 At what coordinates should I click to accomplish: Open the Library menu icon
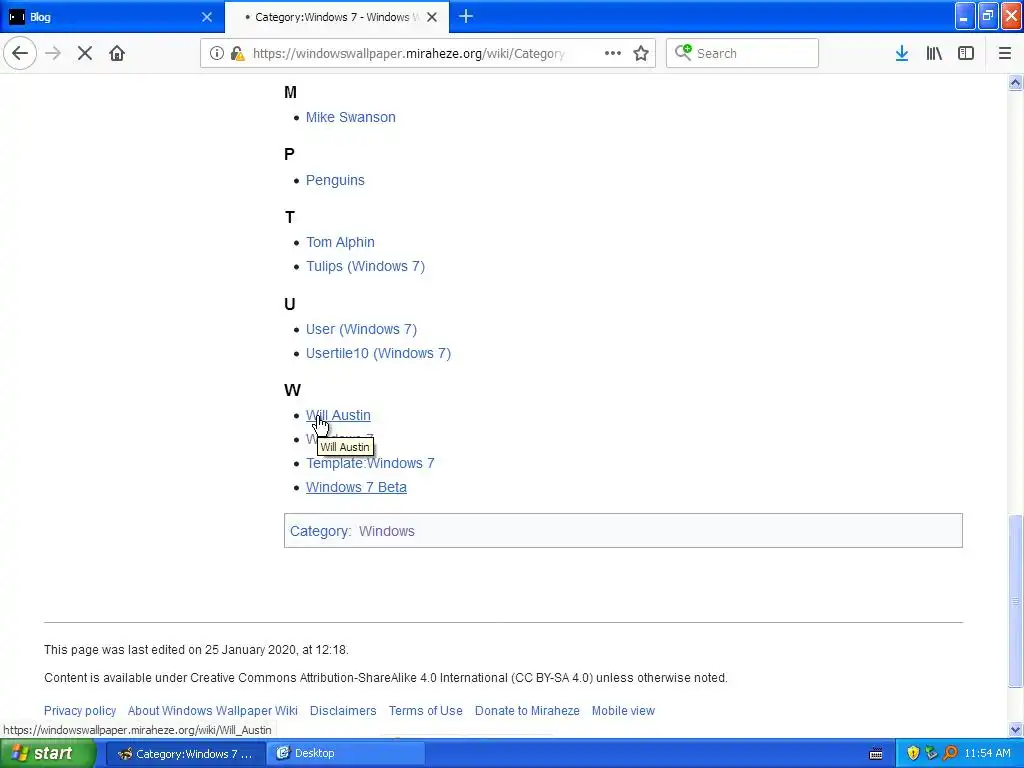[x=934, y=53]
